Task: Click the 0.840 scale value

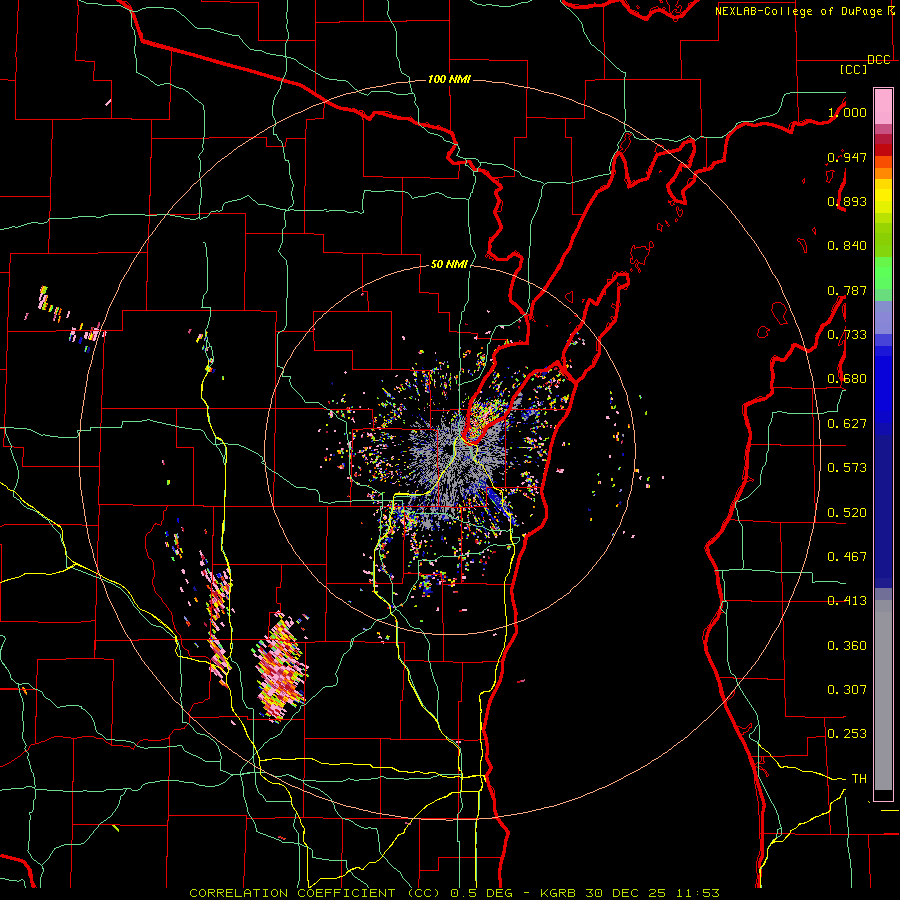Action: (x=847, y=246)
